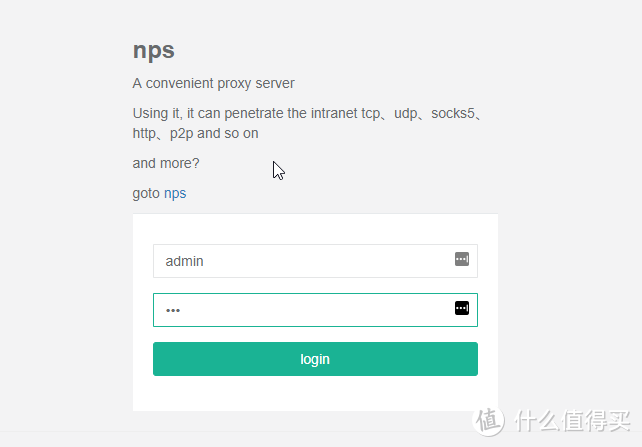Click the masked dots in the password box
Screen dimensions: 642x447
(173, 310)
